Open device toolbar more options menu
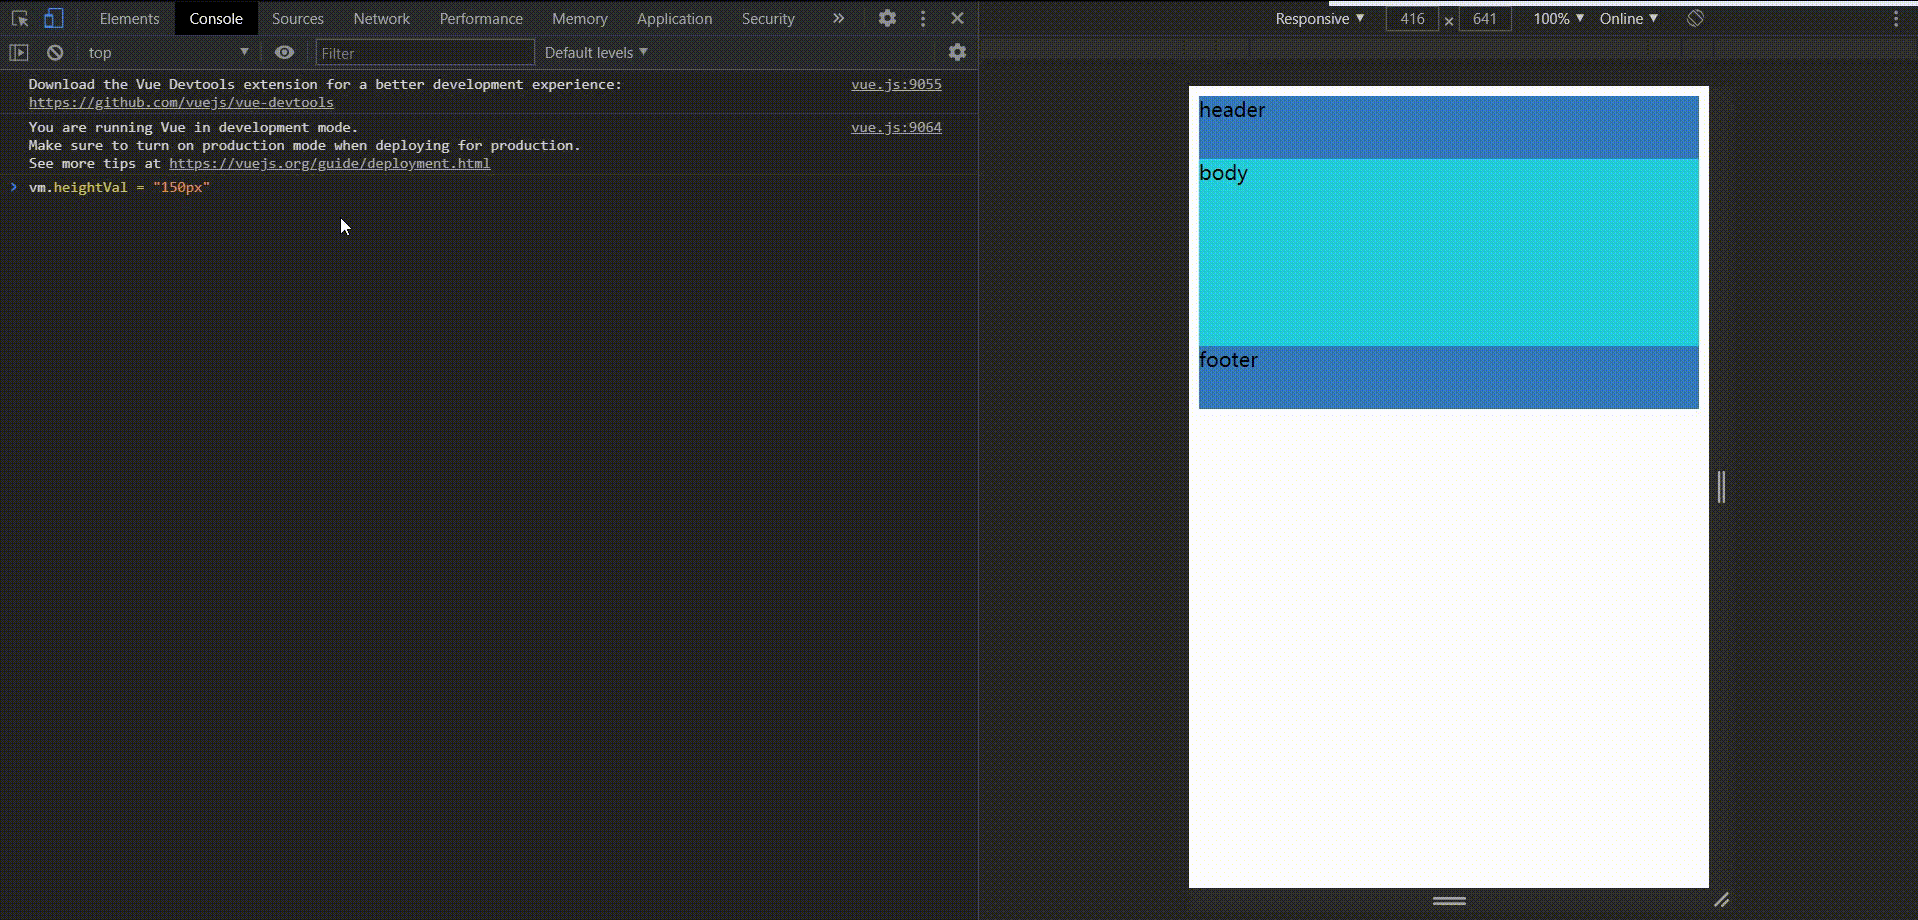 click(x=1896, y=18)
